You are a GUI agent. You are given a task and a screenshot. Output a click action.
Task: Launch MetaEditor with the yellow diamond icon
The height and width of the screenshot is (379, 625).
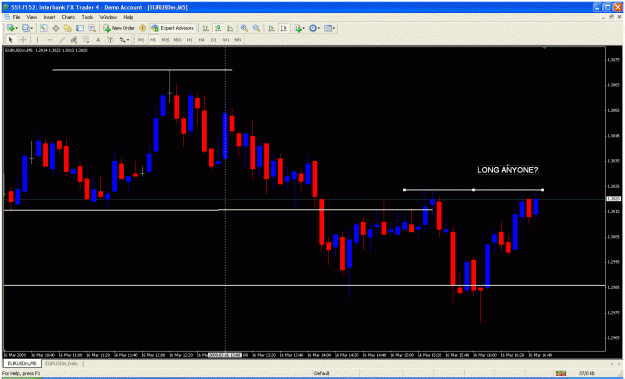(142, 28)
